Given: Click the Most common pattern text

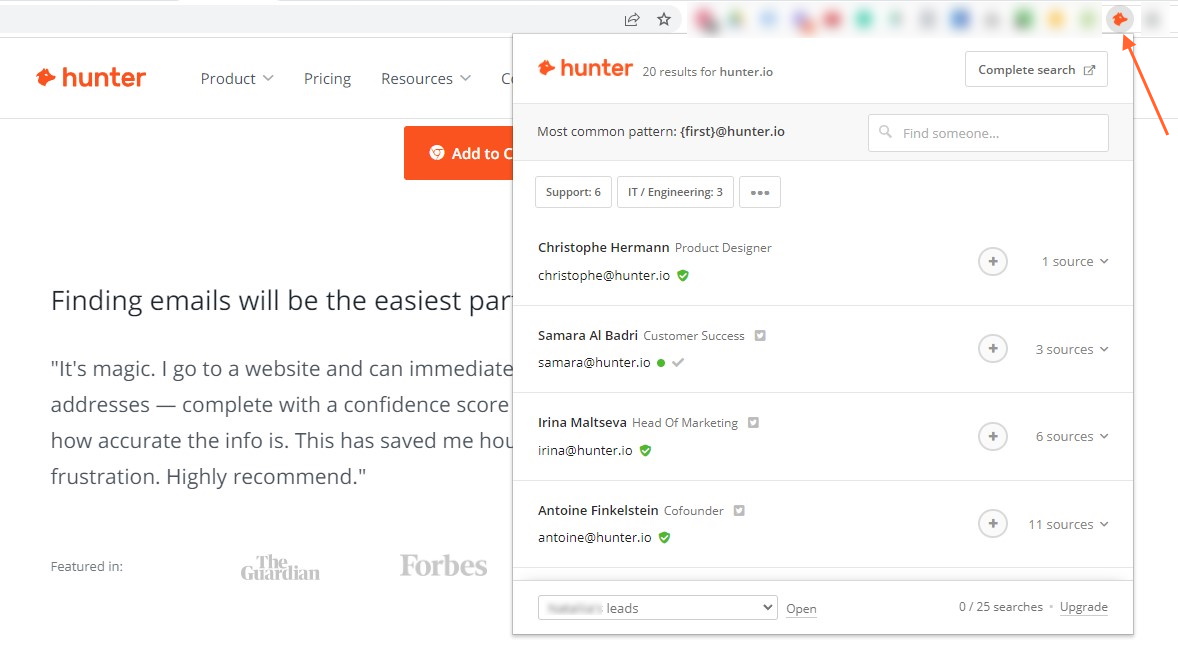Looking at the screenshot, I should pyautogui.click(x=660, y=131).
